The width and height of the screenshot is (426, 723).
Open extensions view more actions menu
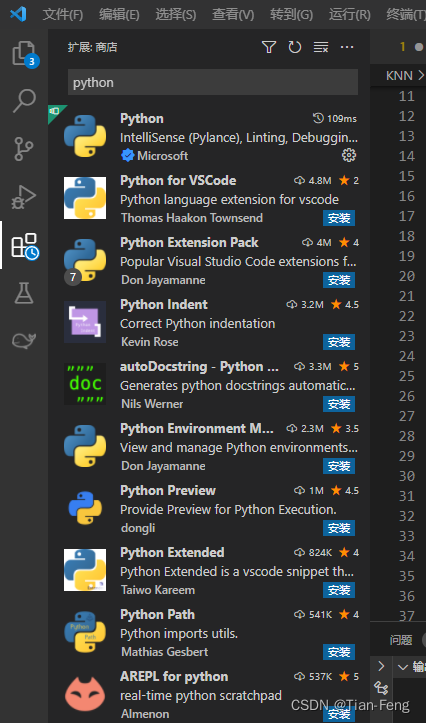tap(347, 47)
